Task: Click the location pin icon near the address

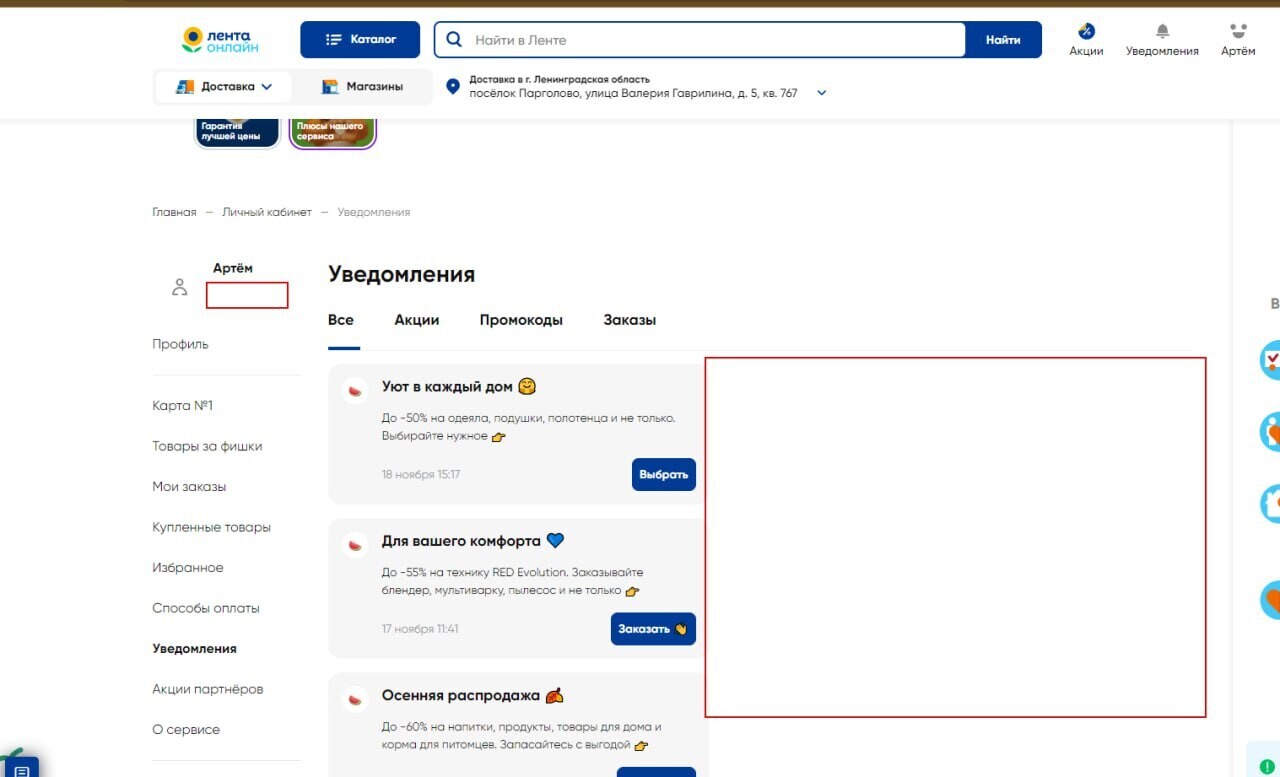Action: [452, 86]
